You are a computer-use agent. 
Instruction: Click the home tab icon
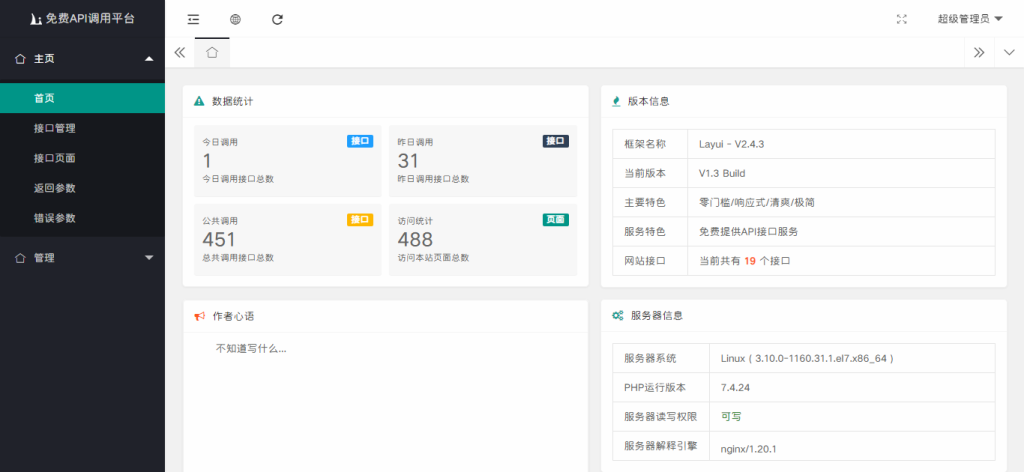pos(212,53)
